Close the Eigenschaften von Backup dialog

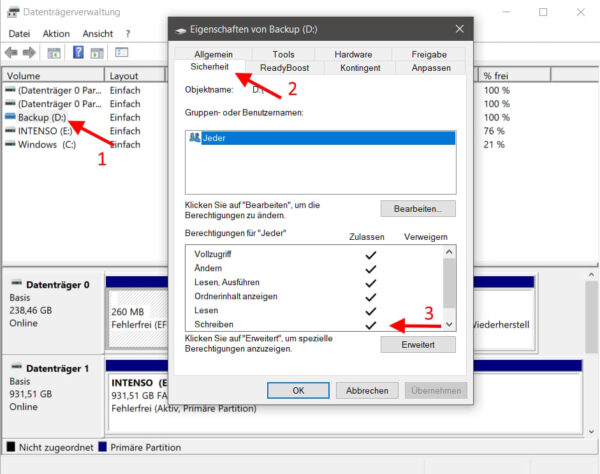click(x=460, y=29)
